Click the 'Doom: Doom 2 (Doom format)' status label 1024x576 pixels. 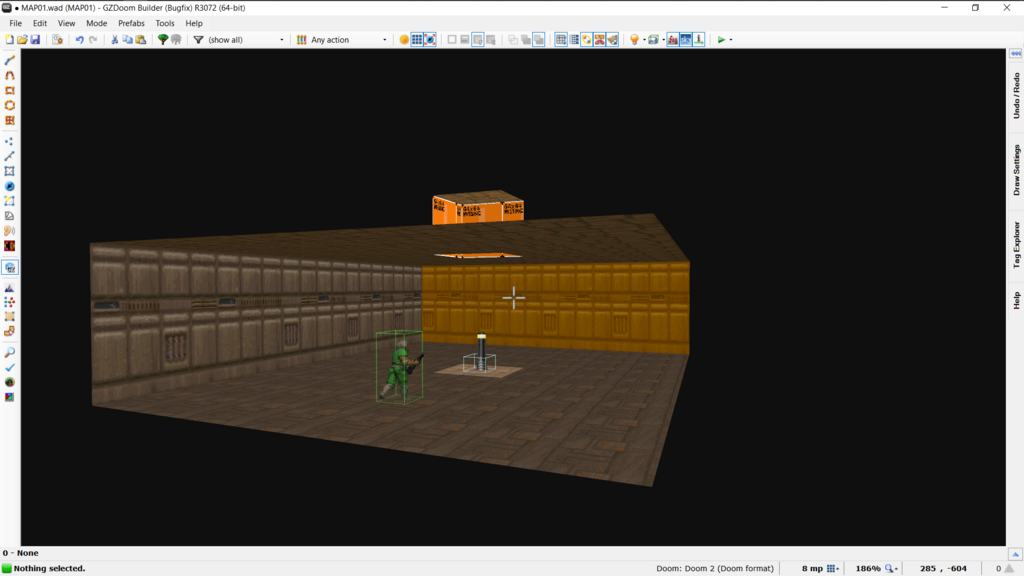714,568
